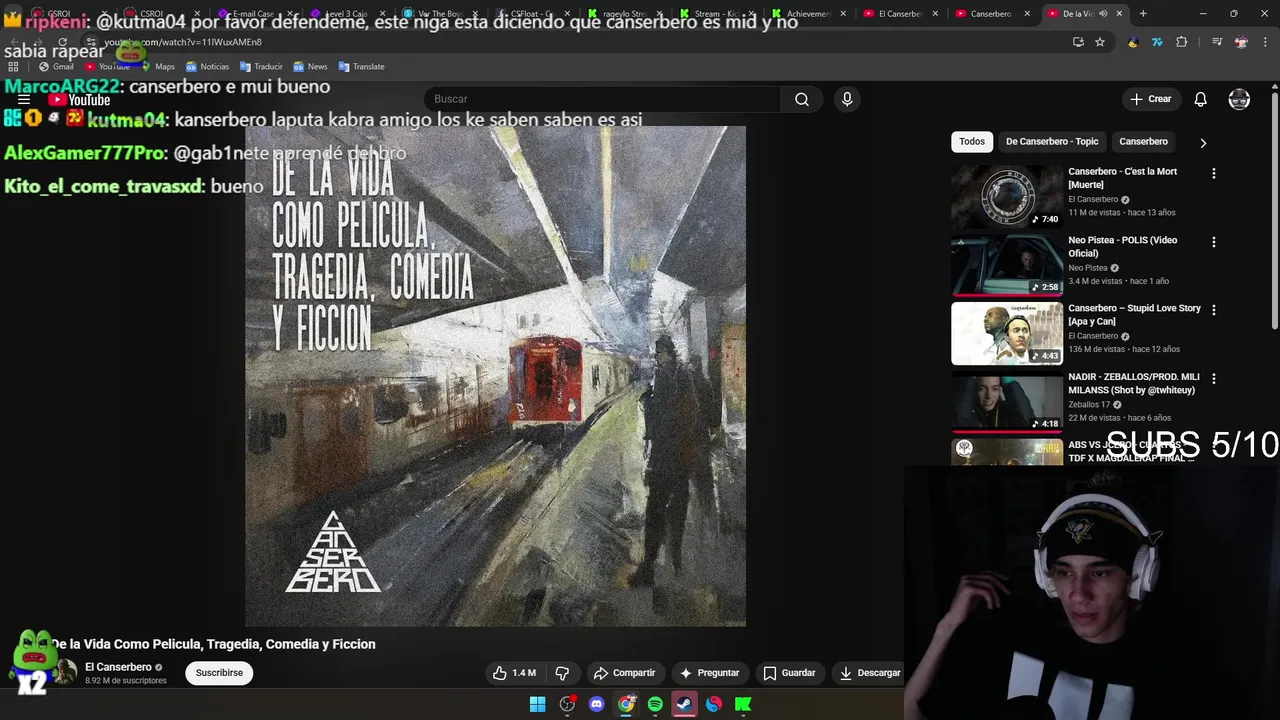Open the Traducir bookmark folder
The width and height of the screenshot is (1280, 720).
[261, 66]
